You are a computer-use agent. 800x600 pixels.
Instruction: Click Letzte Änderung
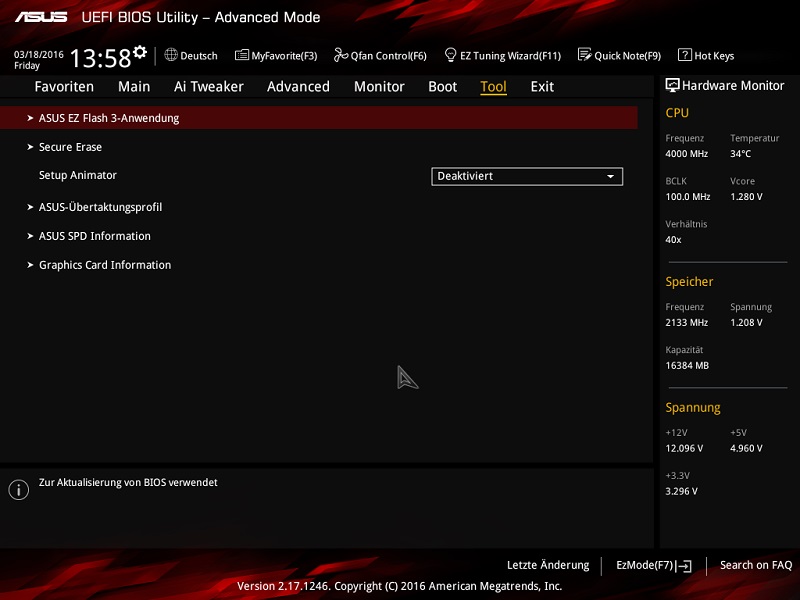tap(548, 565)
